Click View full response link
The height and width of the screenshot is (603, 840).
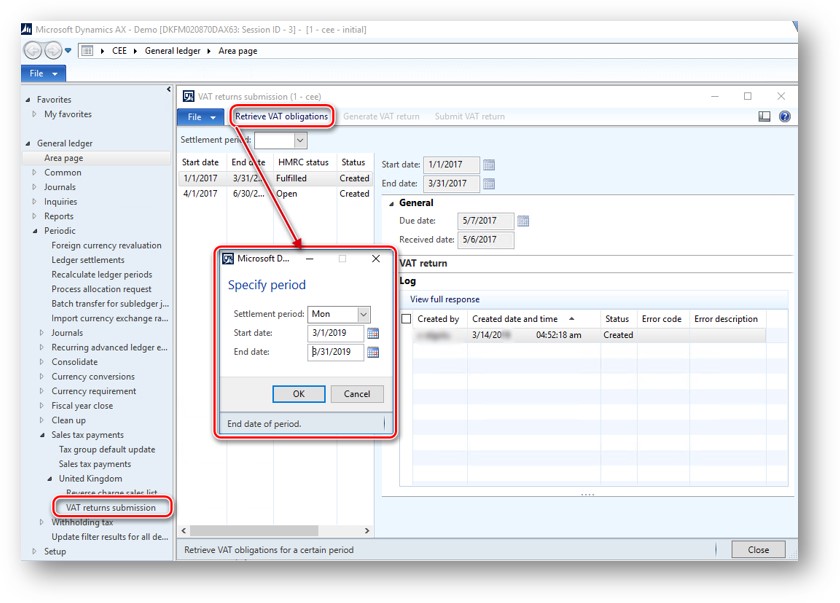[445, 299]
